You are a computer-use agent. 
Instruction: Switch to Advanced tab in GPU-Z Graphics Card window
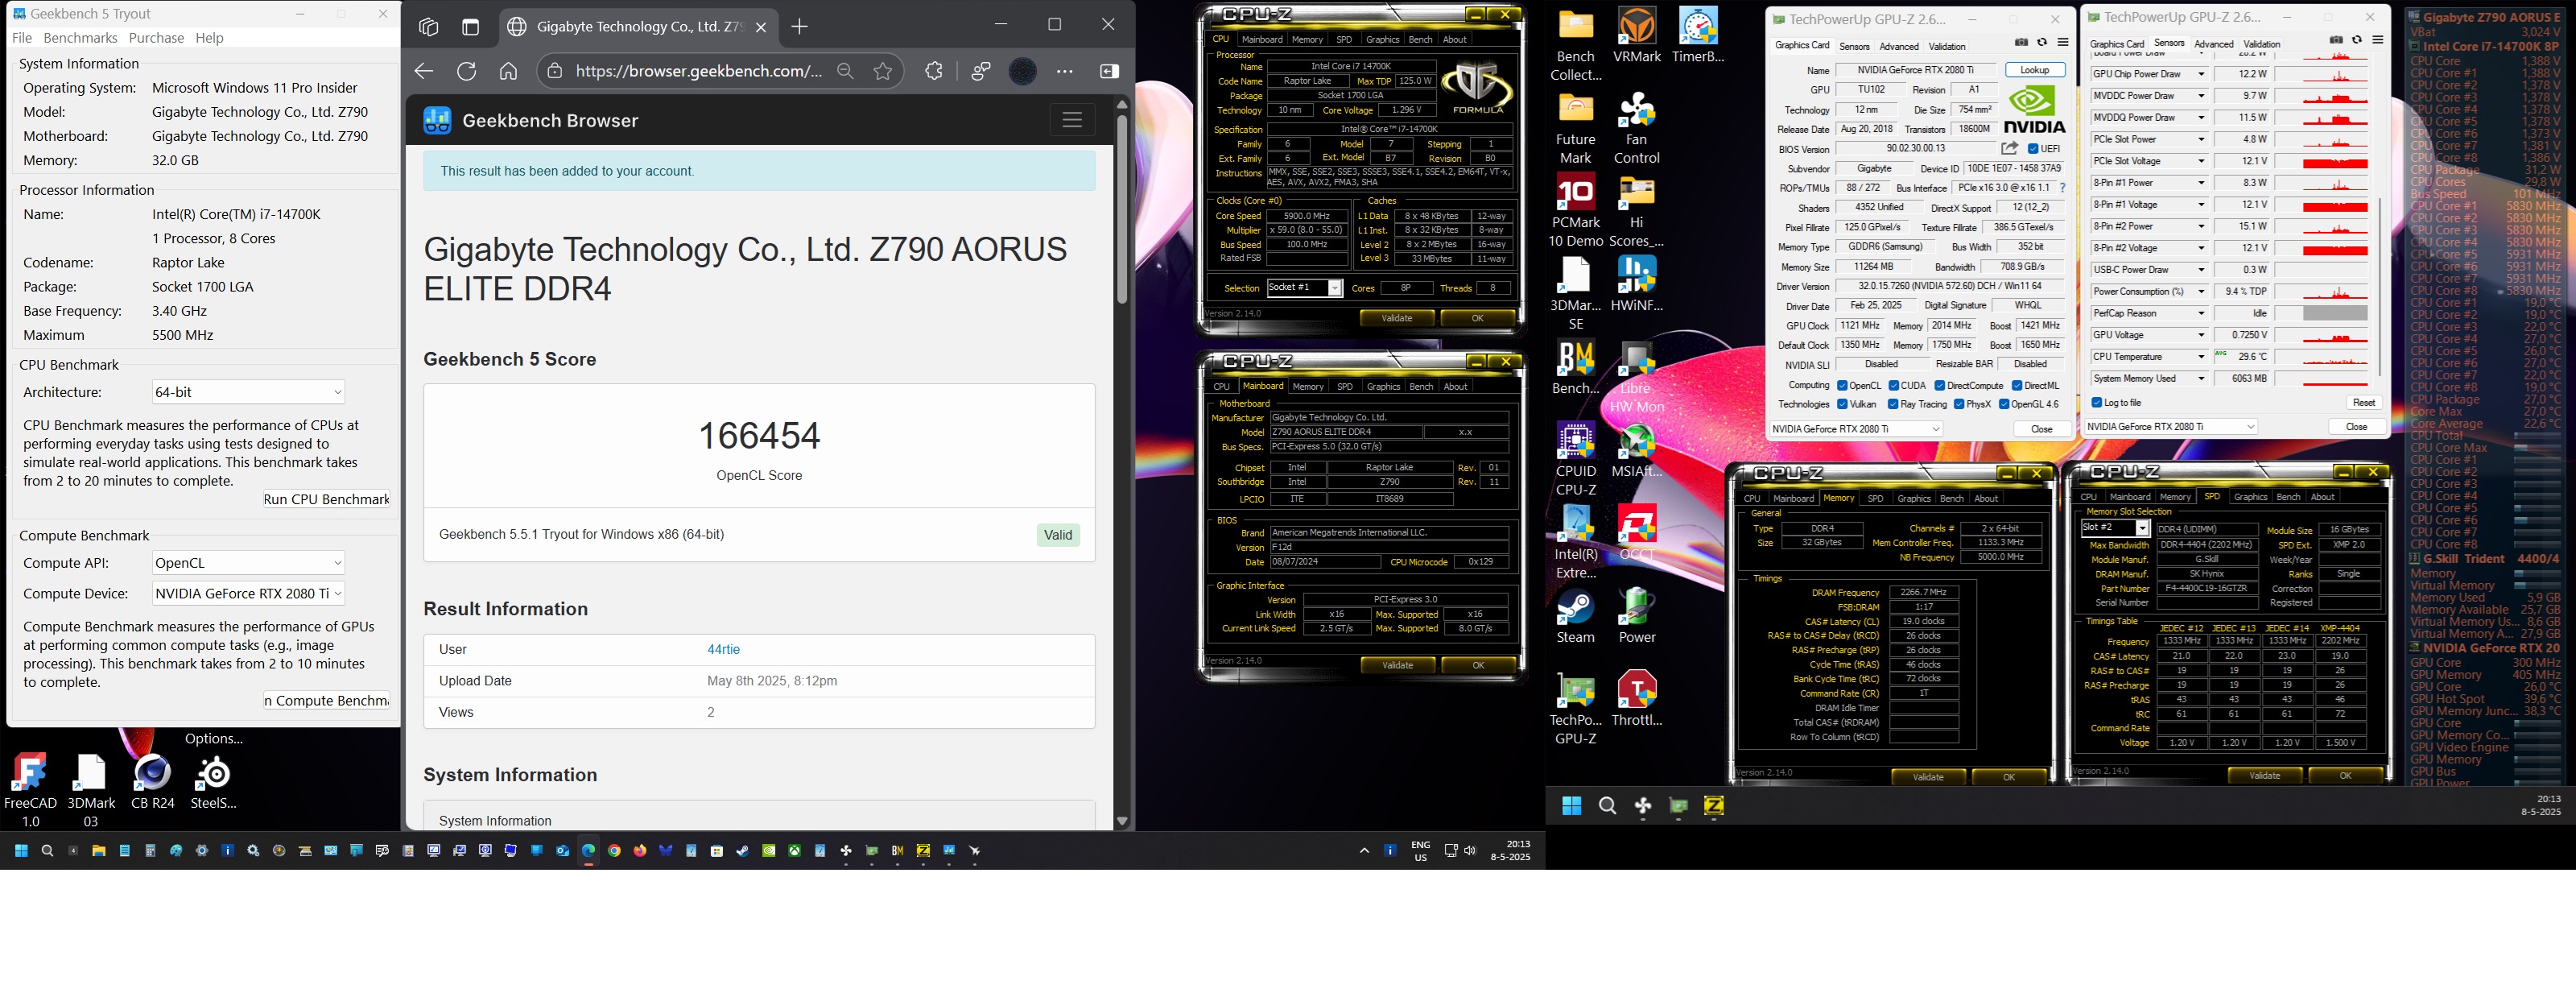point(1898,46)
